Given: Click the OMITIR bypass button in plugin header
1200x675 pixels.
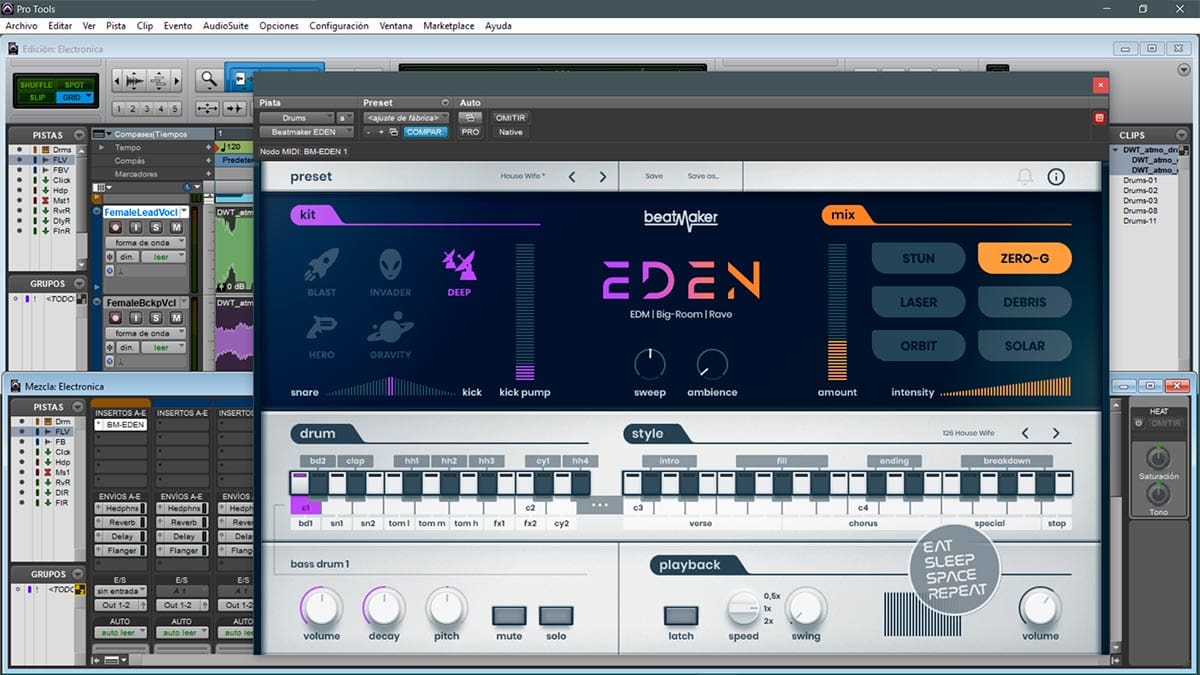Looking at the screenshot, I should point(510,118).
